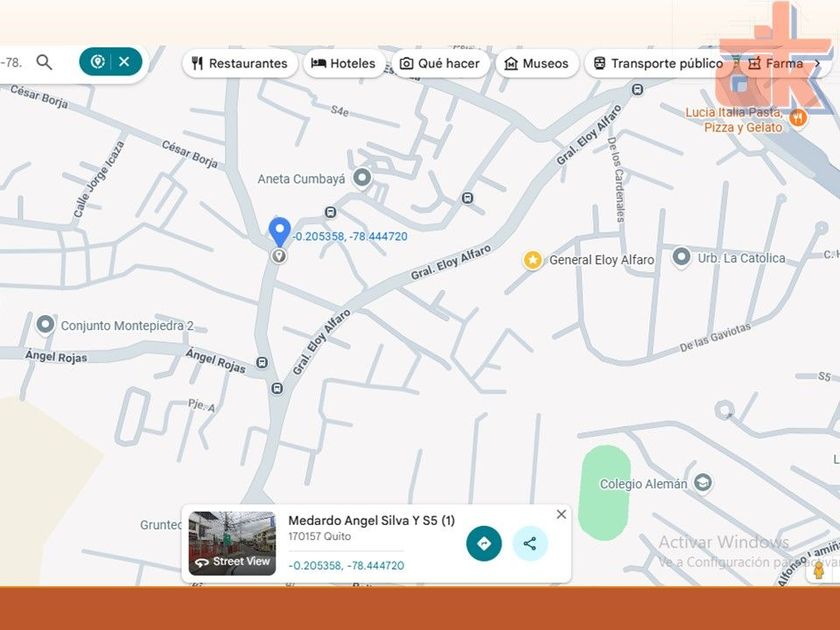Click coordinates link in info card
Image resolution: width=840 pixels, height=630 pixels.
click(x=346, y=565)
